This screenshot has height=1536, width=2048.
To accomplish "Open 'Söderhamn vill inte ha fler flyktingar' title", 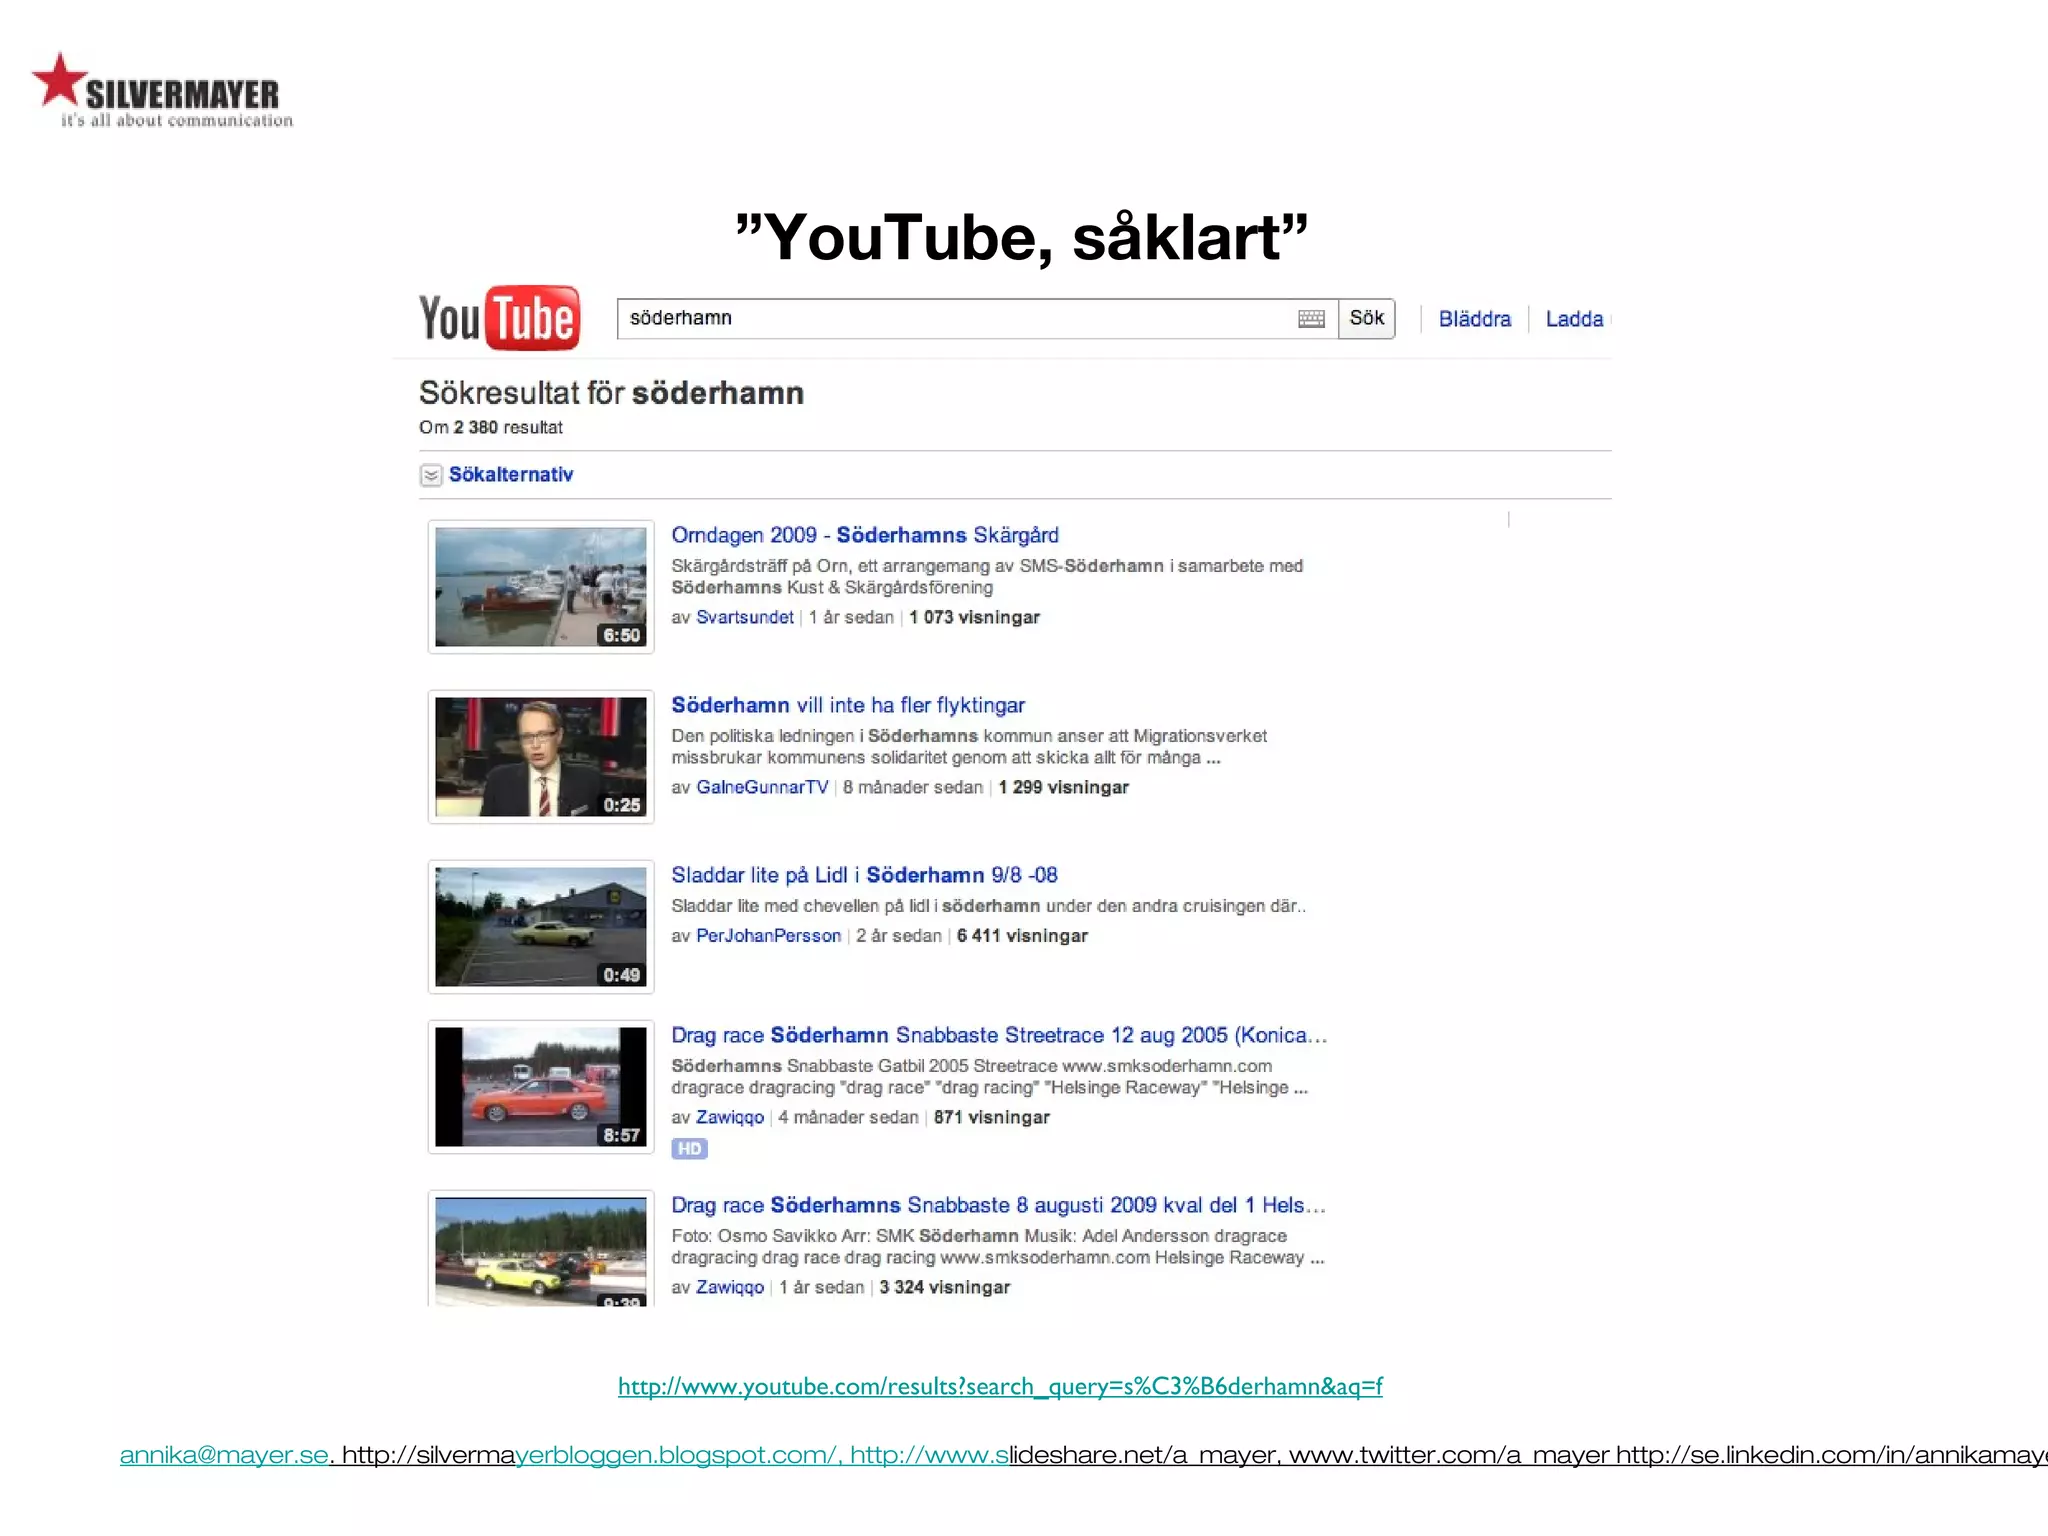I will 848,705.
